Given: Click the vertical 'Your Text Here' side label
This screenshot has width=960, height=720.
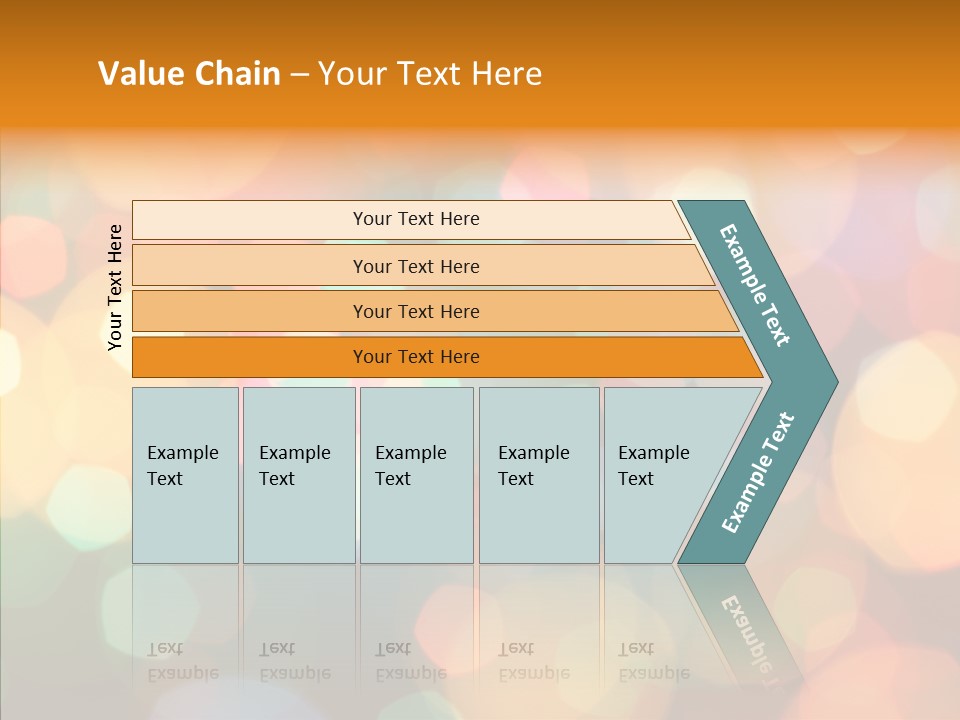Looking at the screenshot, I should [x=115, y=288].
